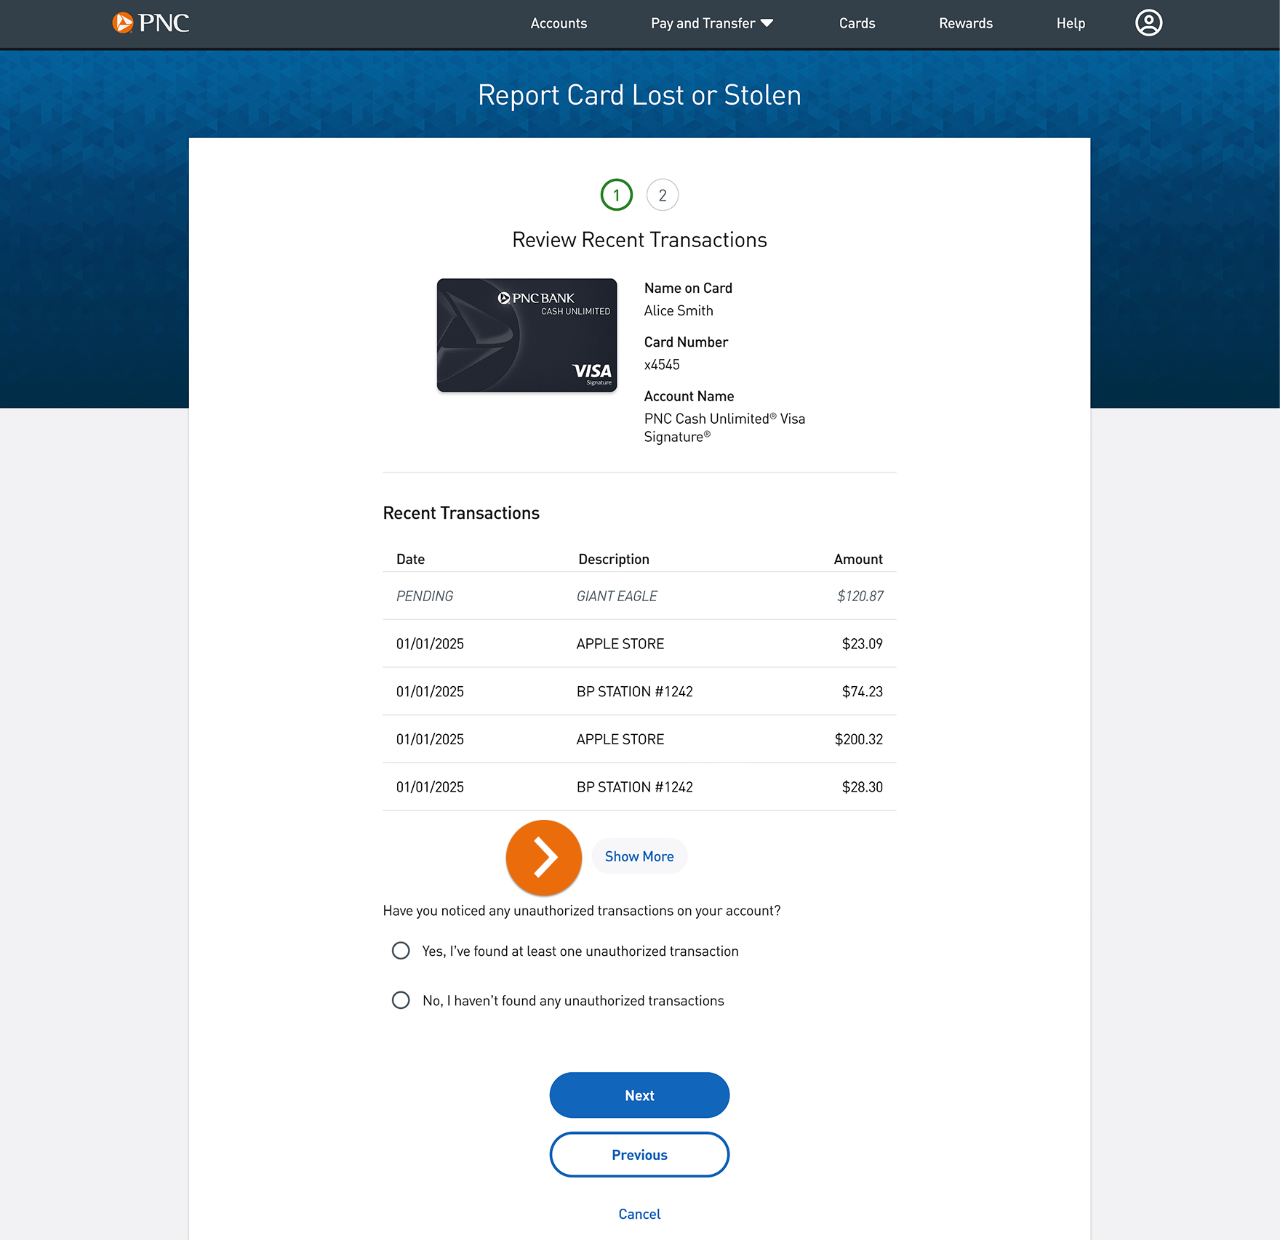Open the Accounts menu
This screenshot has width=1280, height=1240.
click(x=559, y=23)
